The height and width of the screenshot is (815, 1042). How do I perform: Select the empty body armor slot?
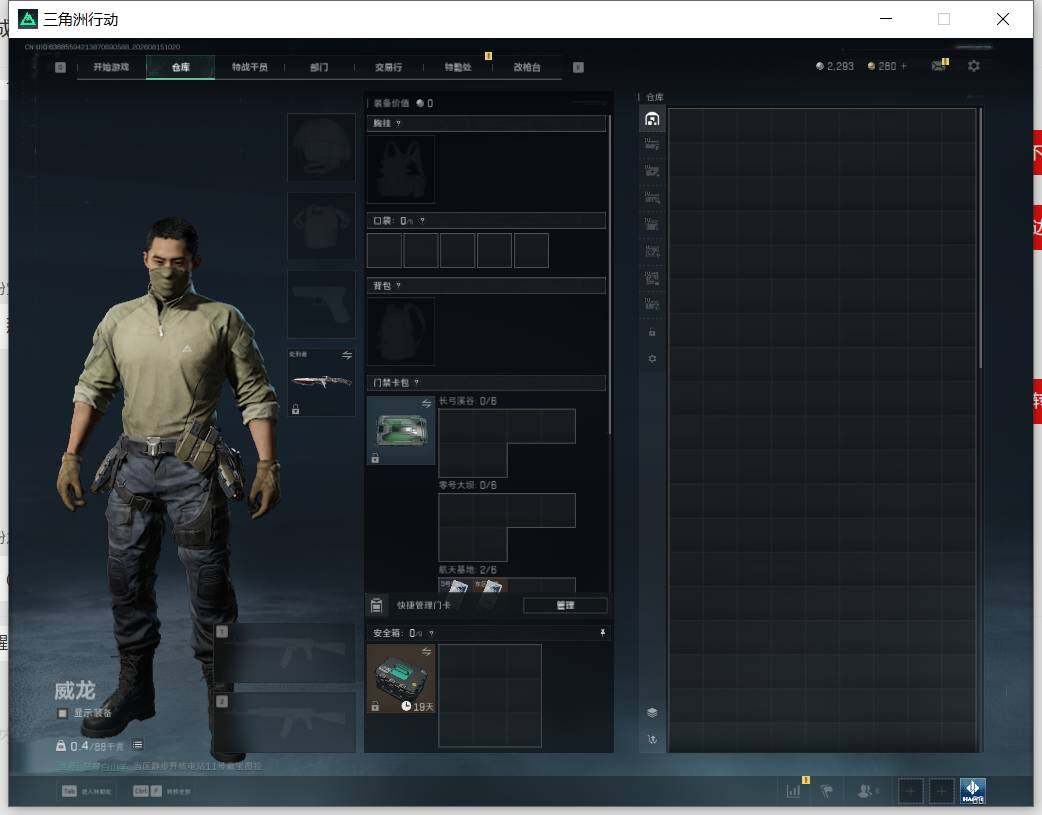(x=322, y=226)
